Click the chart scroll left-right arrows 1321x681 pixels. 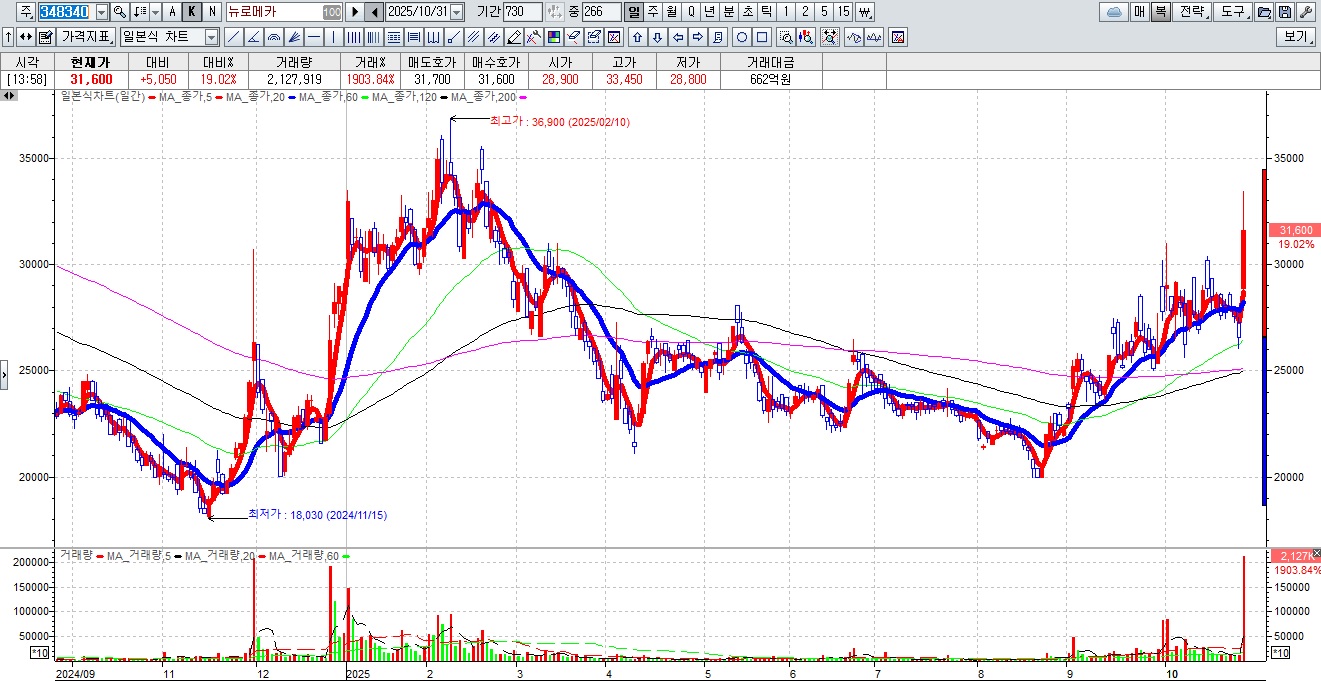pyautogui.click(x=9, y=96)
